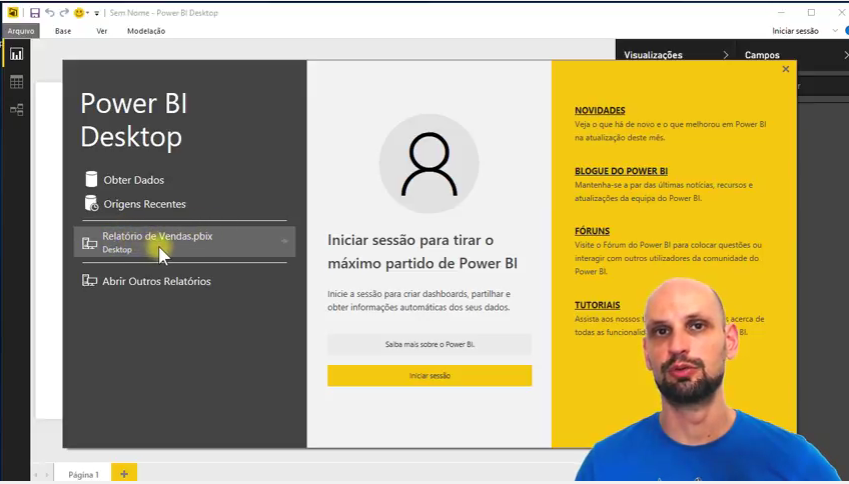The width and height of the screenshot is (849, 484).
Task: Click the user profile avatar icon
Action: click(x=429, y=163)
